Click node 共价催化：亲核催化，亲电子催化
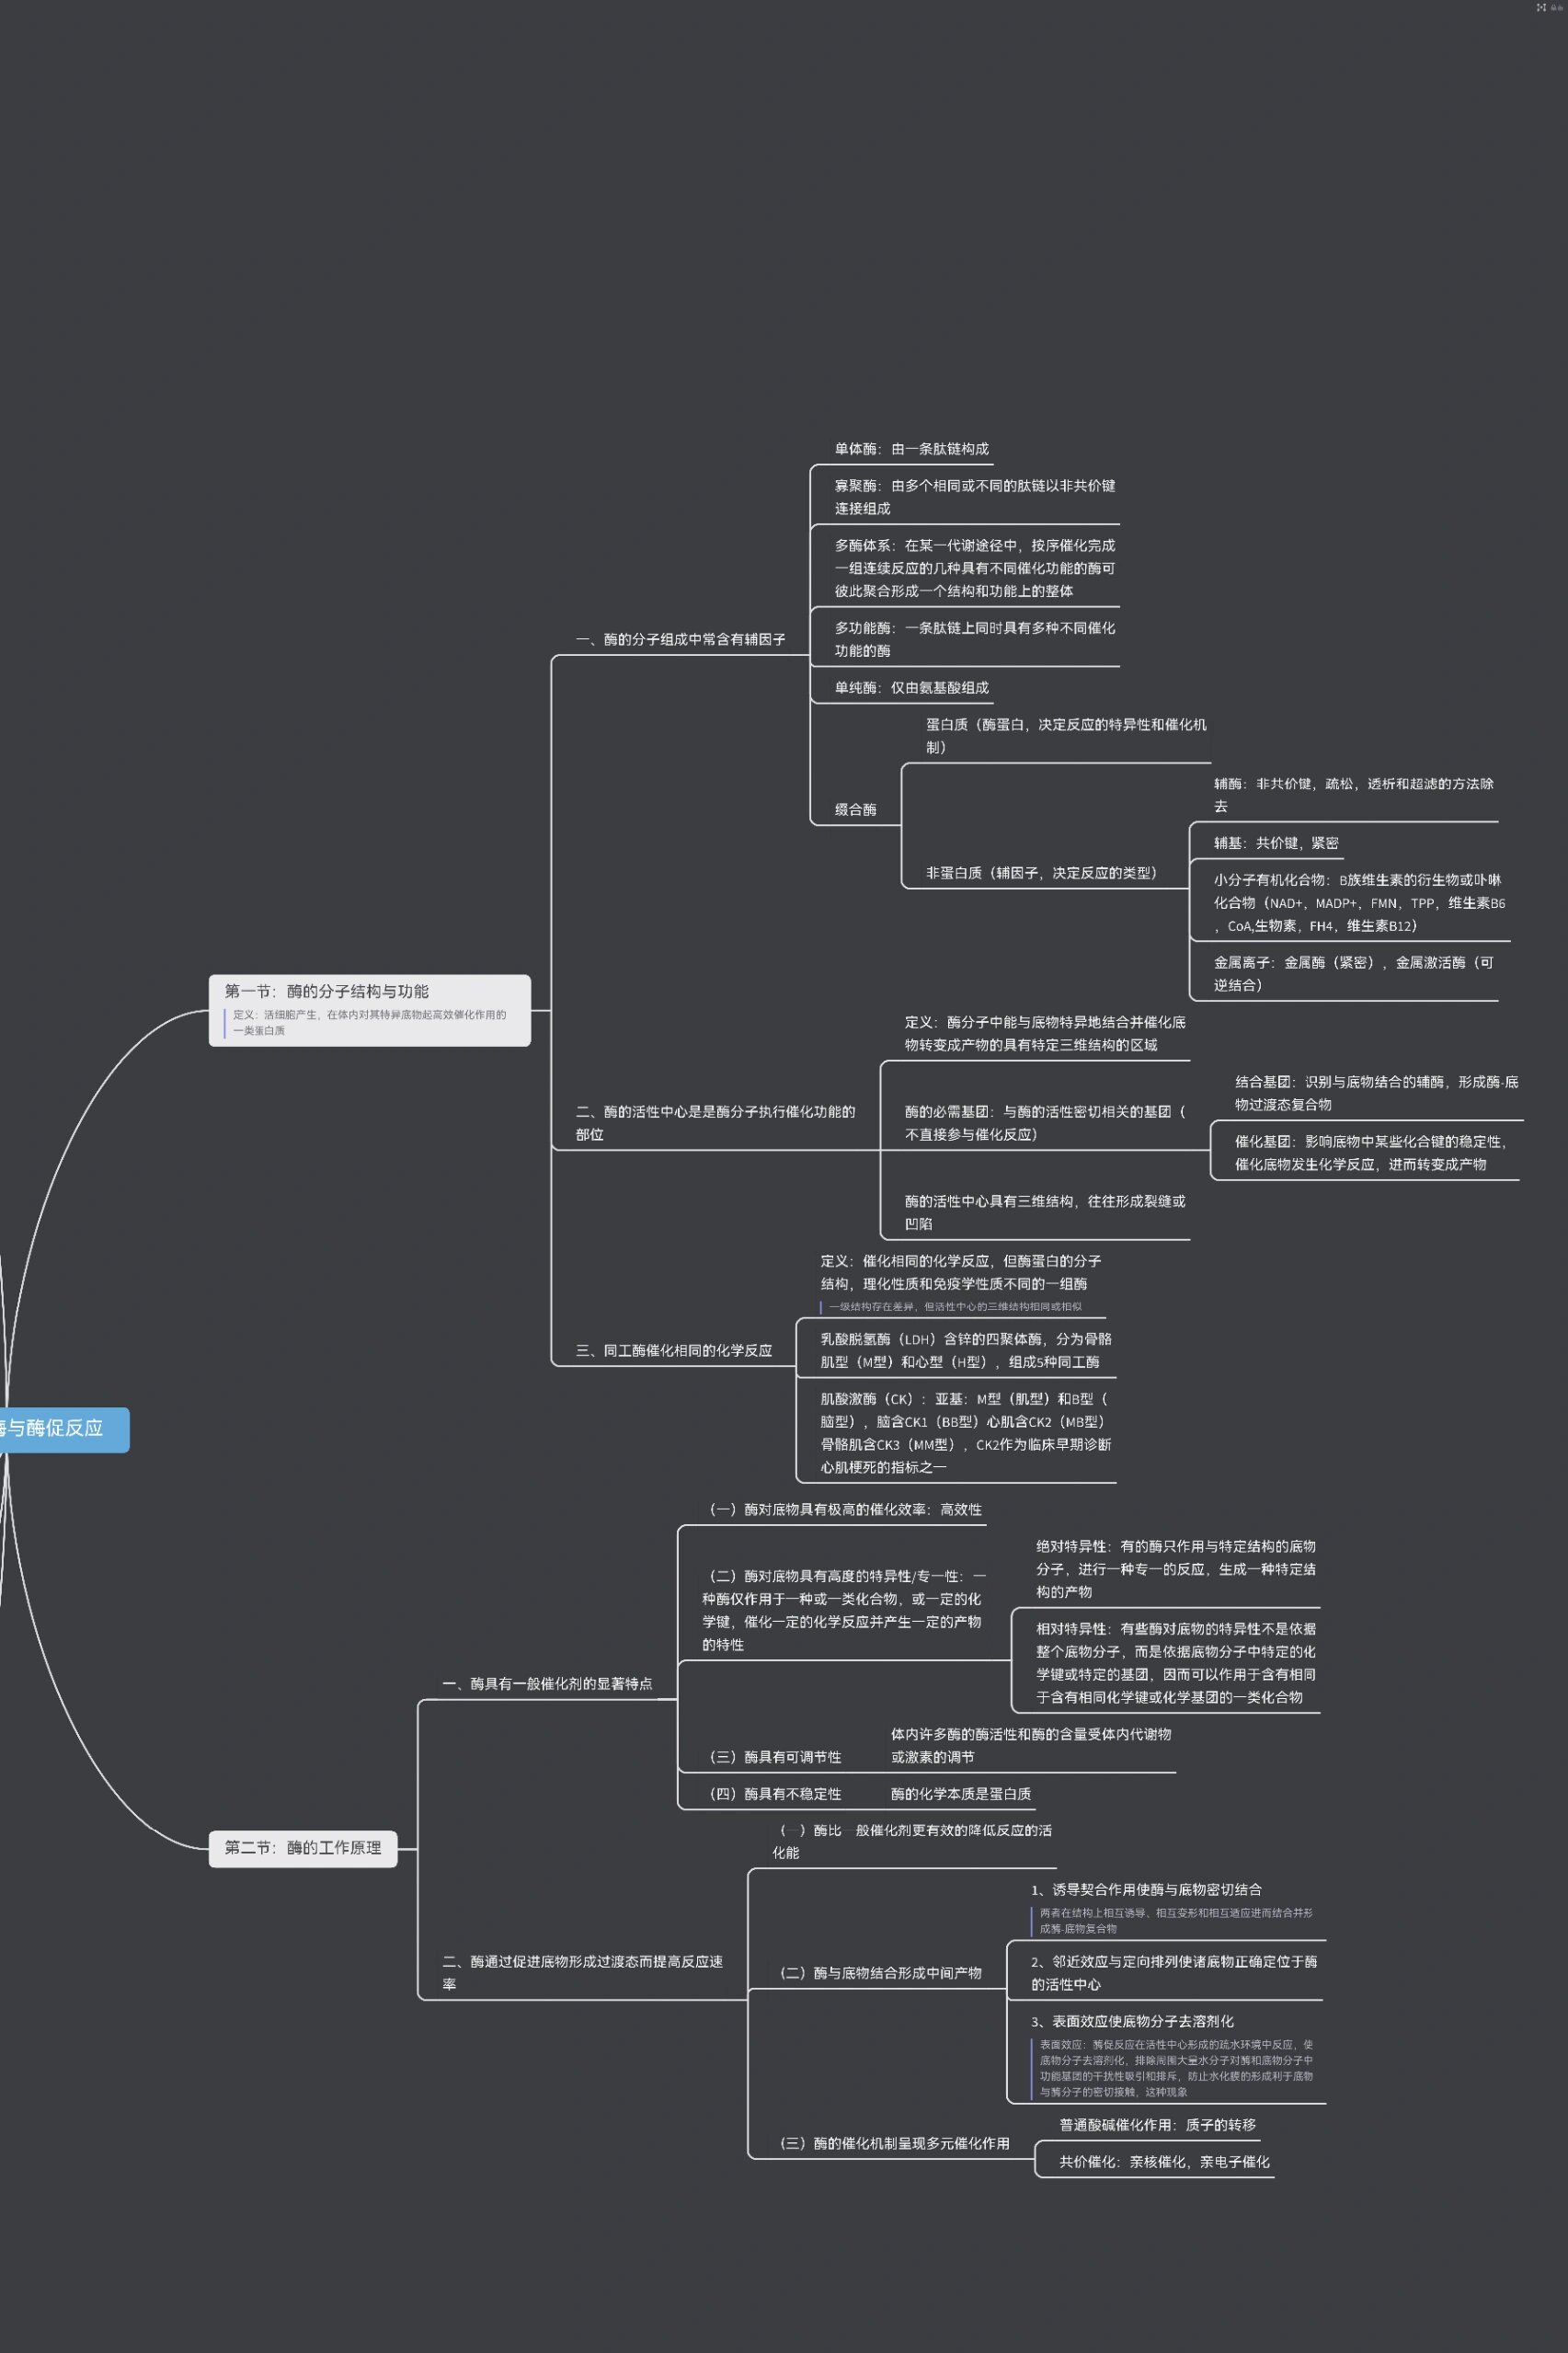The image size is (1568, 2353). click(x=1164, y=2162)
